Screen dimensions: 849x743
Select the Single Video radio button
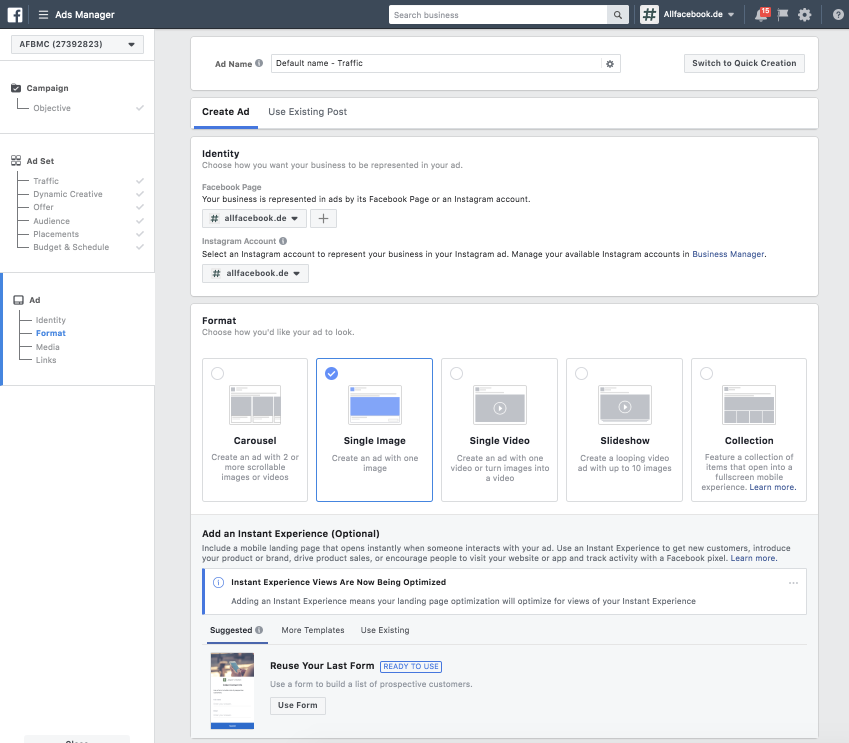456,374
